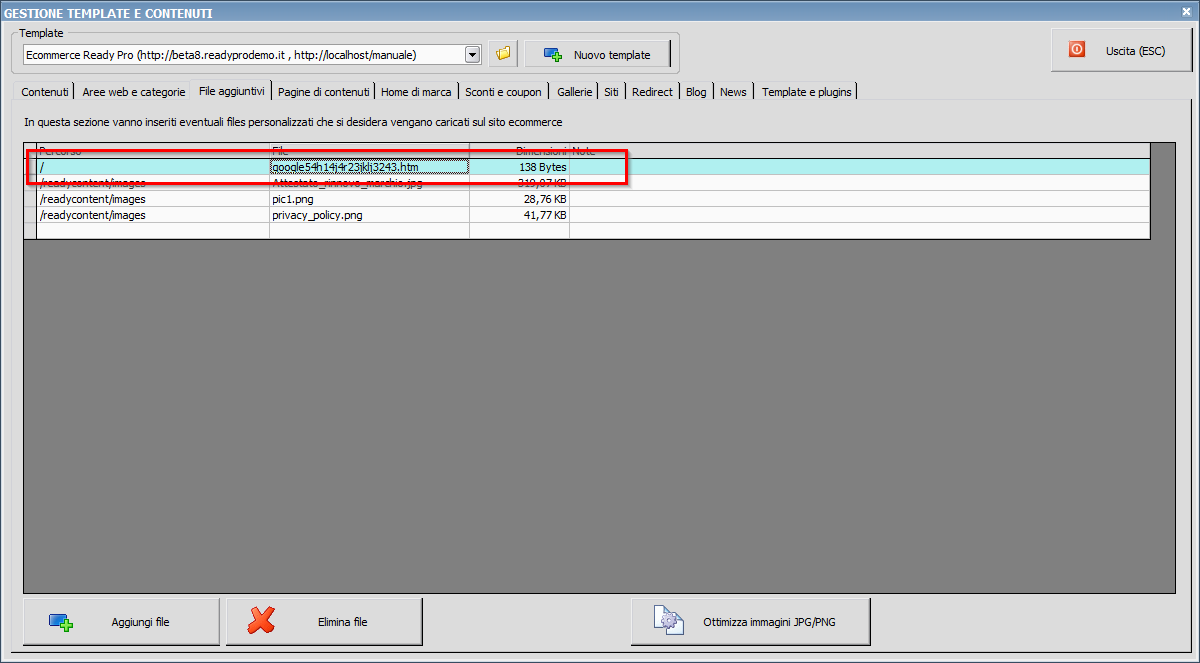The height and width of the screenshot is (663, 1200).
Task: Expand the Template combo box dropdown arrow
Action: [472, 54]
